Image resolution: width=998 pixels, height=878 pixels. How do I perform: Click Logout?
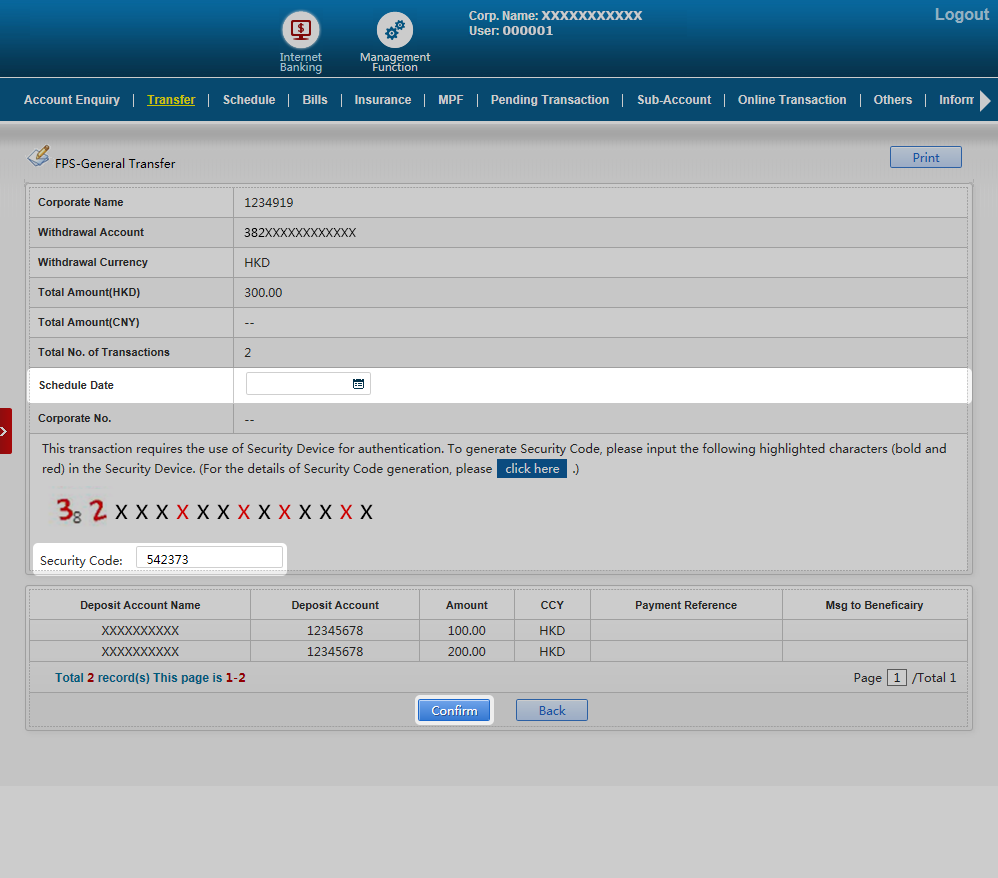pyautogui.click(x=961, y=15)
